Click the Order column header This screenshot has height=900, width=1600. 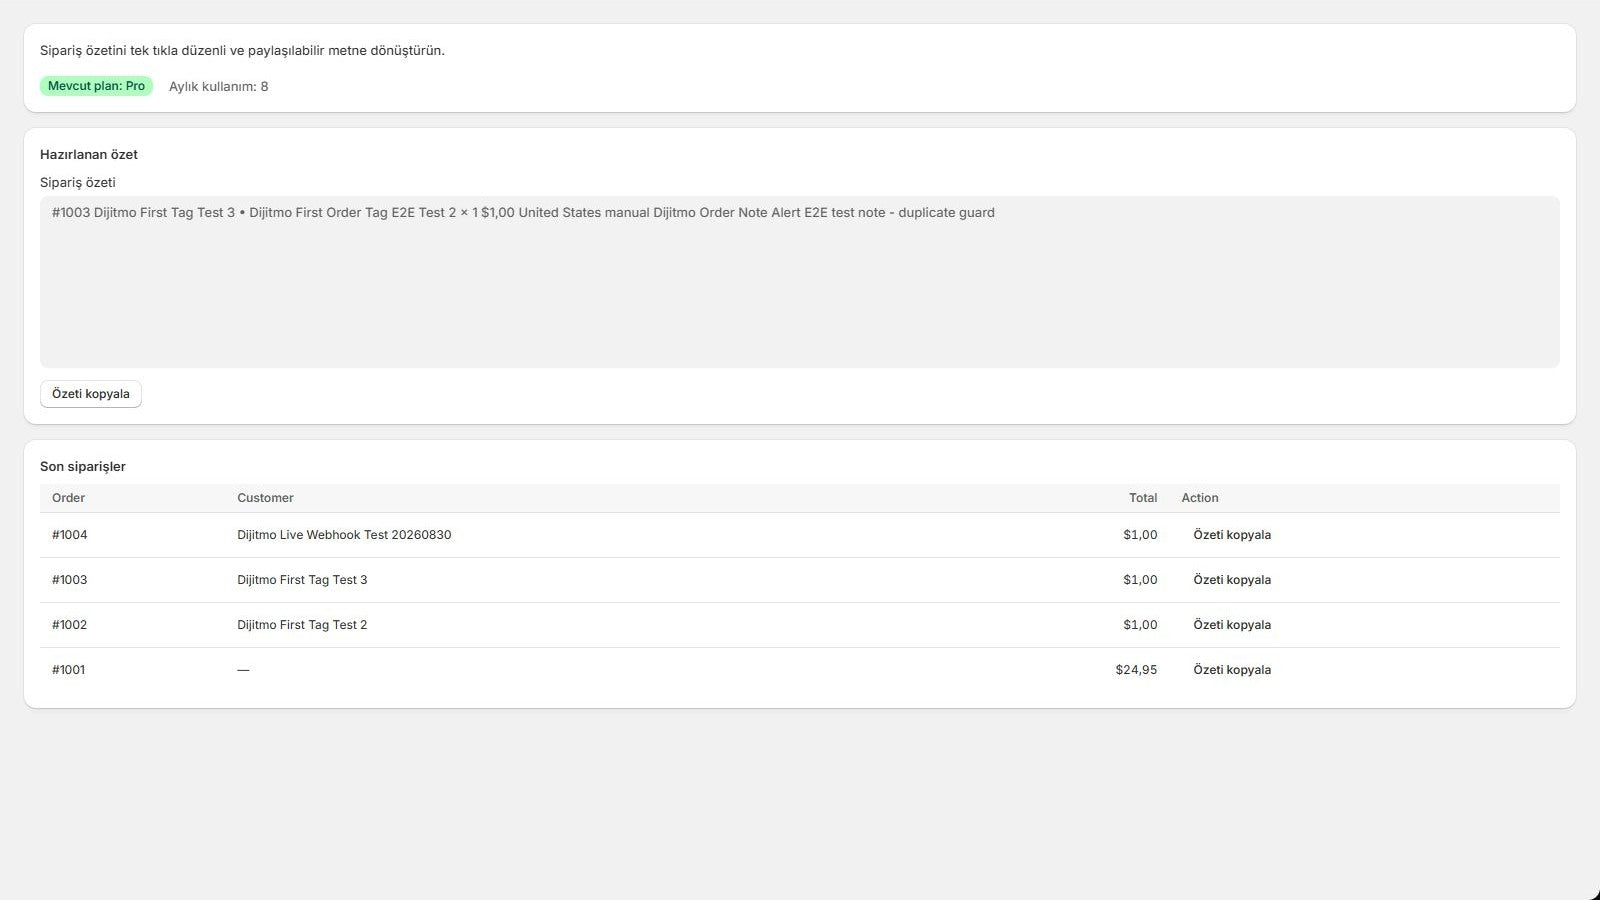click(x=68, y=498)
